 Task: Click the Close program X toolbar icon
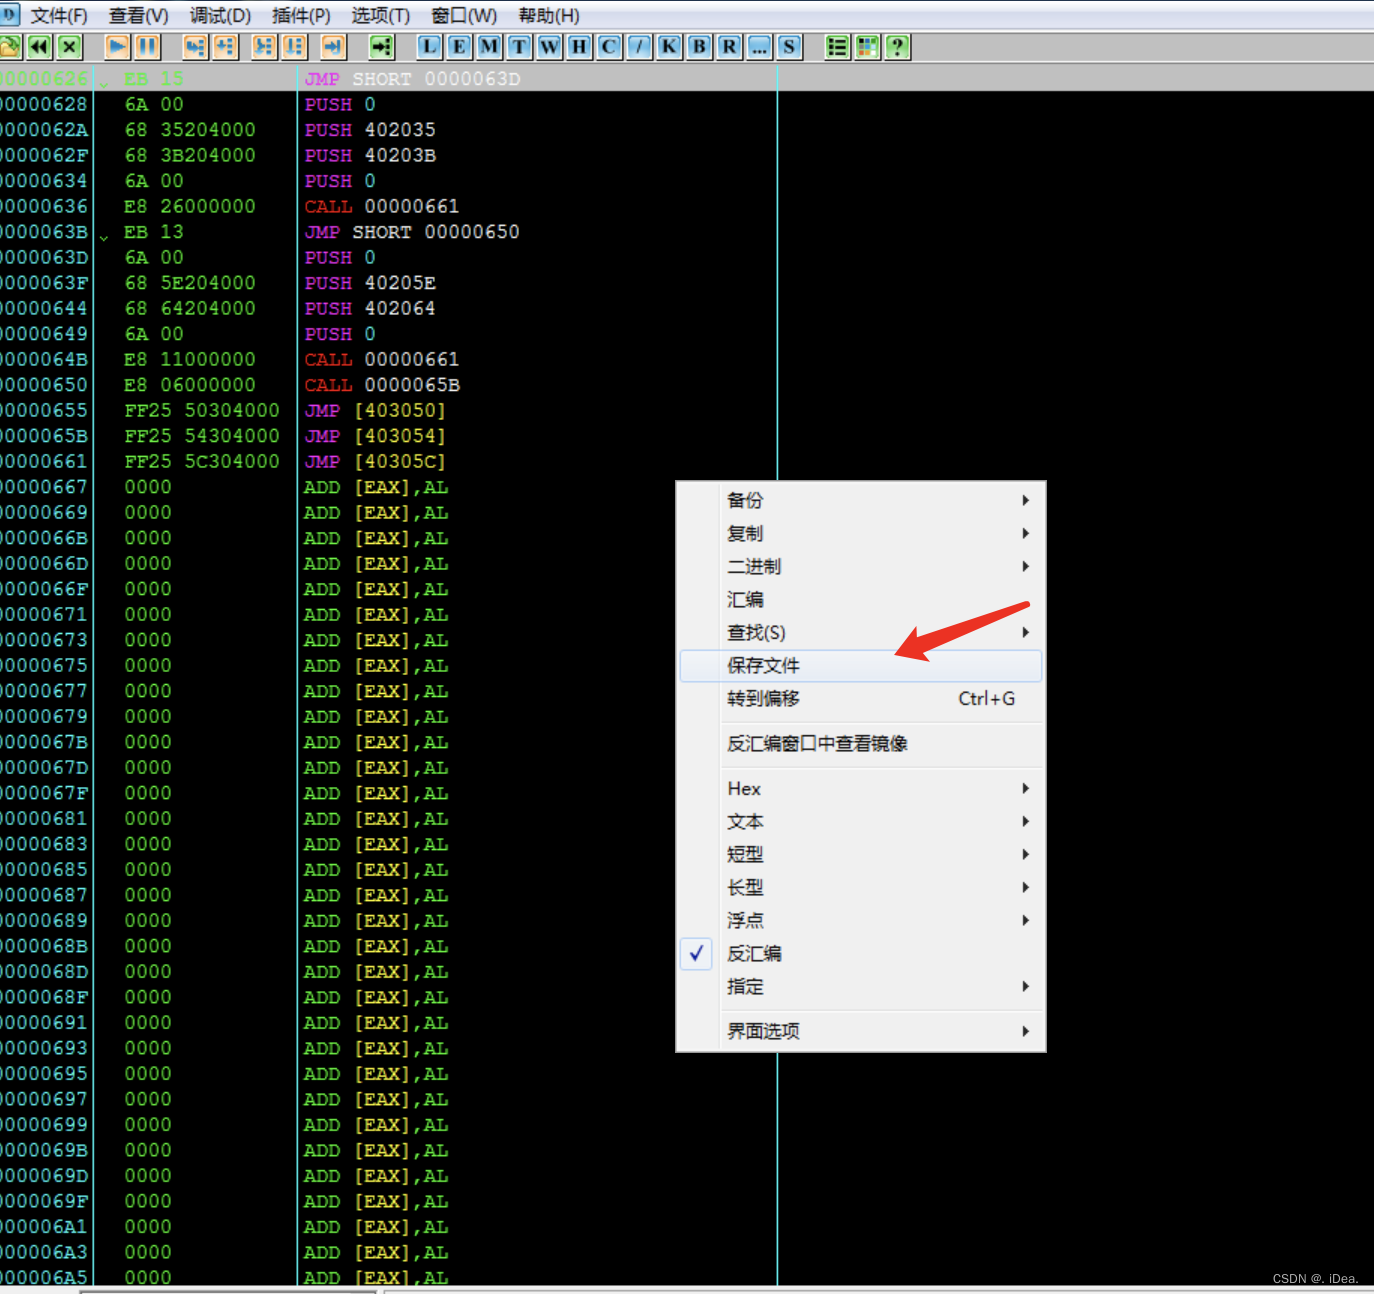click(69, 46)
